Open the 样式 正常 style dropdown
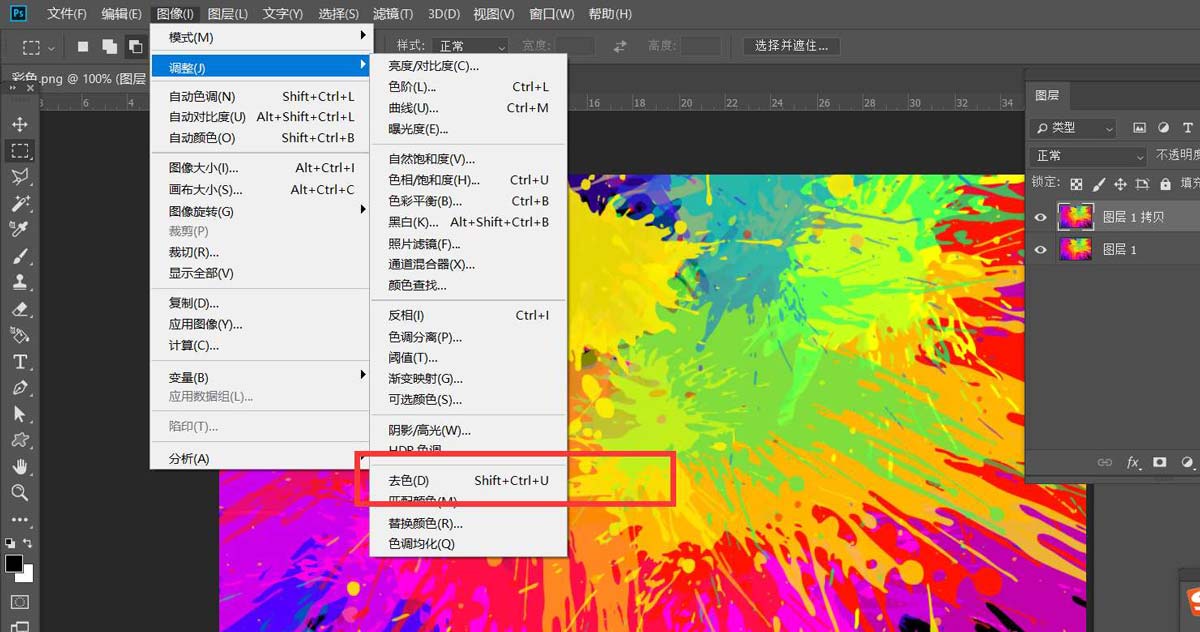This screenshot has width=1200, height=632. click(470, 46)
